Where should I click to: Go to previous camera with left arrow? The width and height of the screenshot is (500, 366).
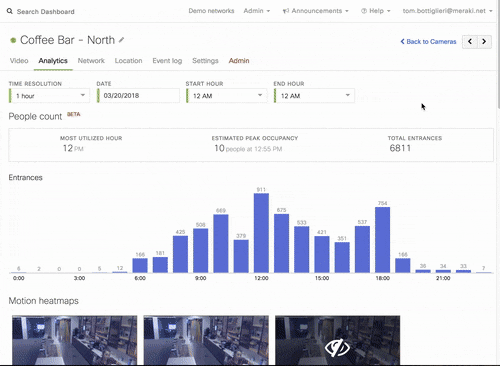point(470,42)
